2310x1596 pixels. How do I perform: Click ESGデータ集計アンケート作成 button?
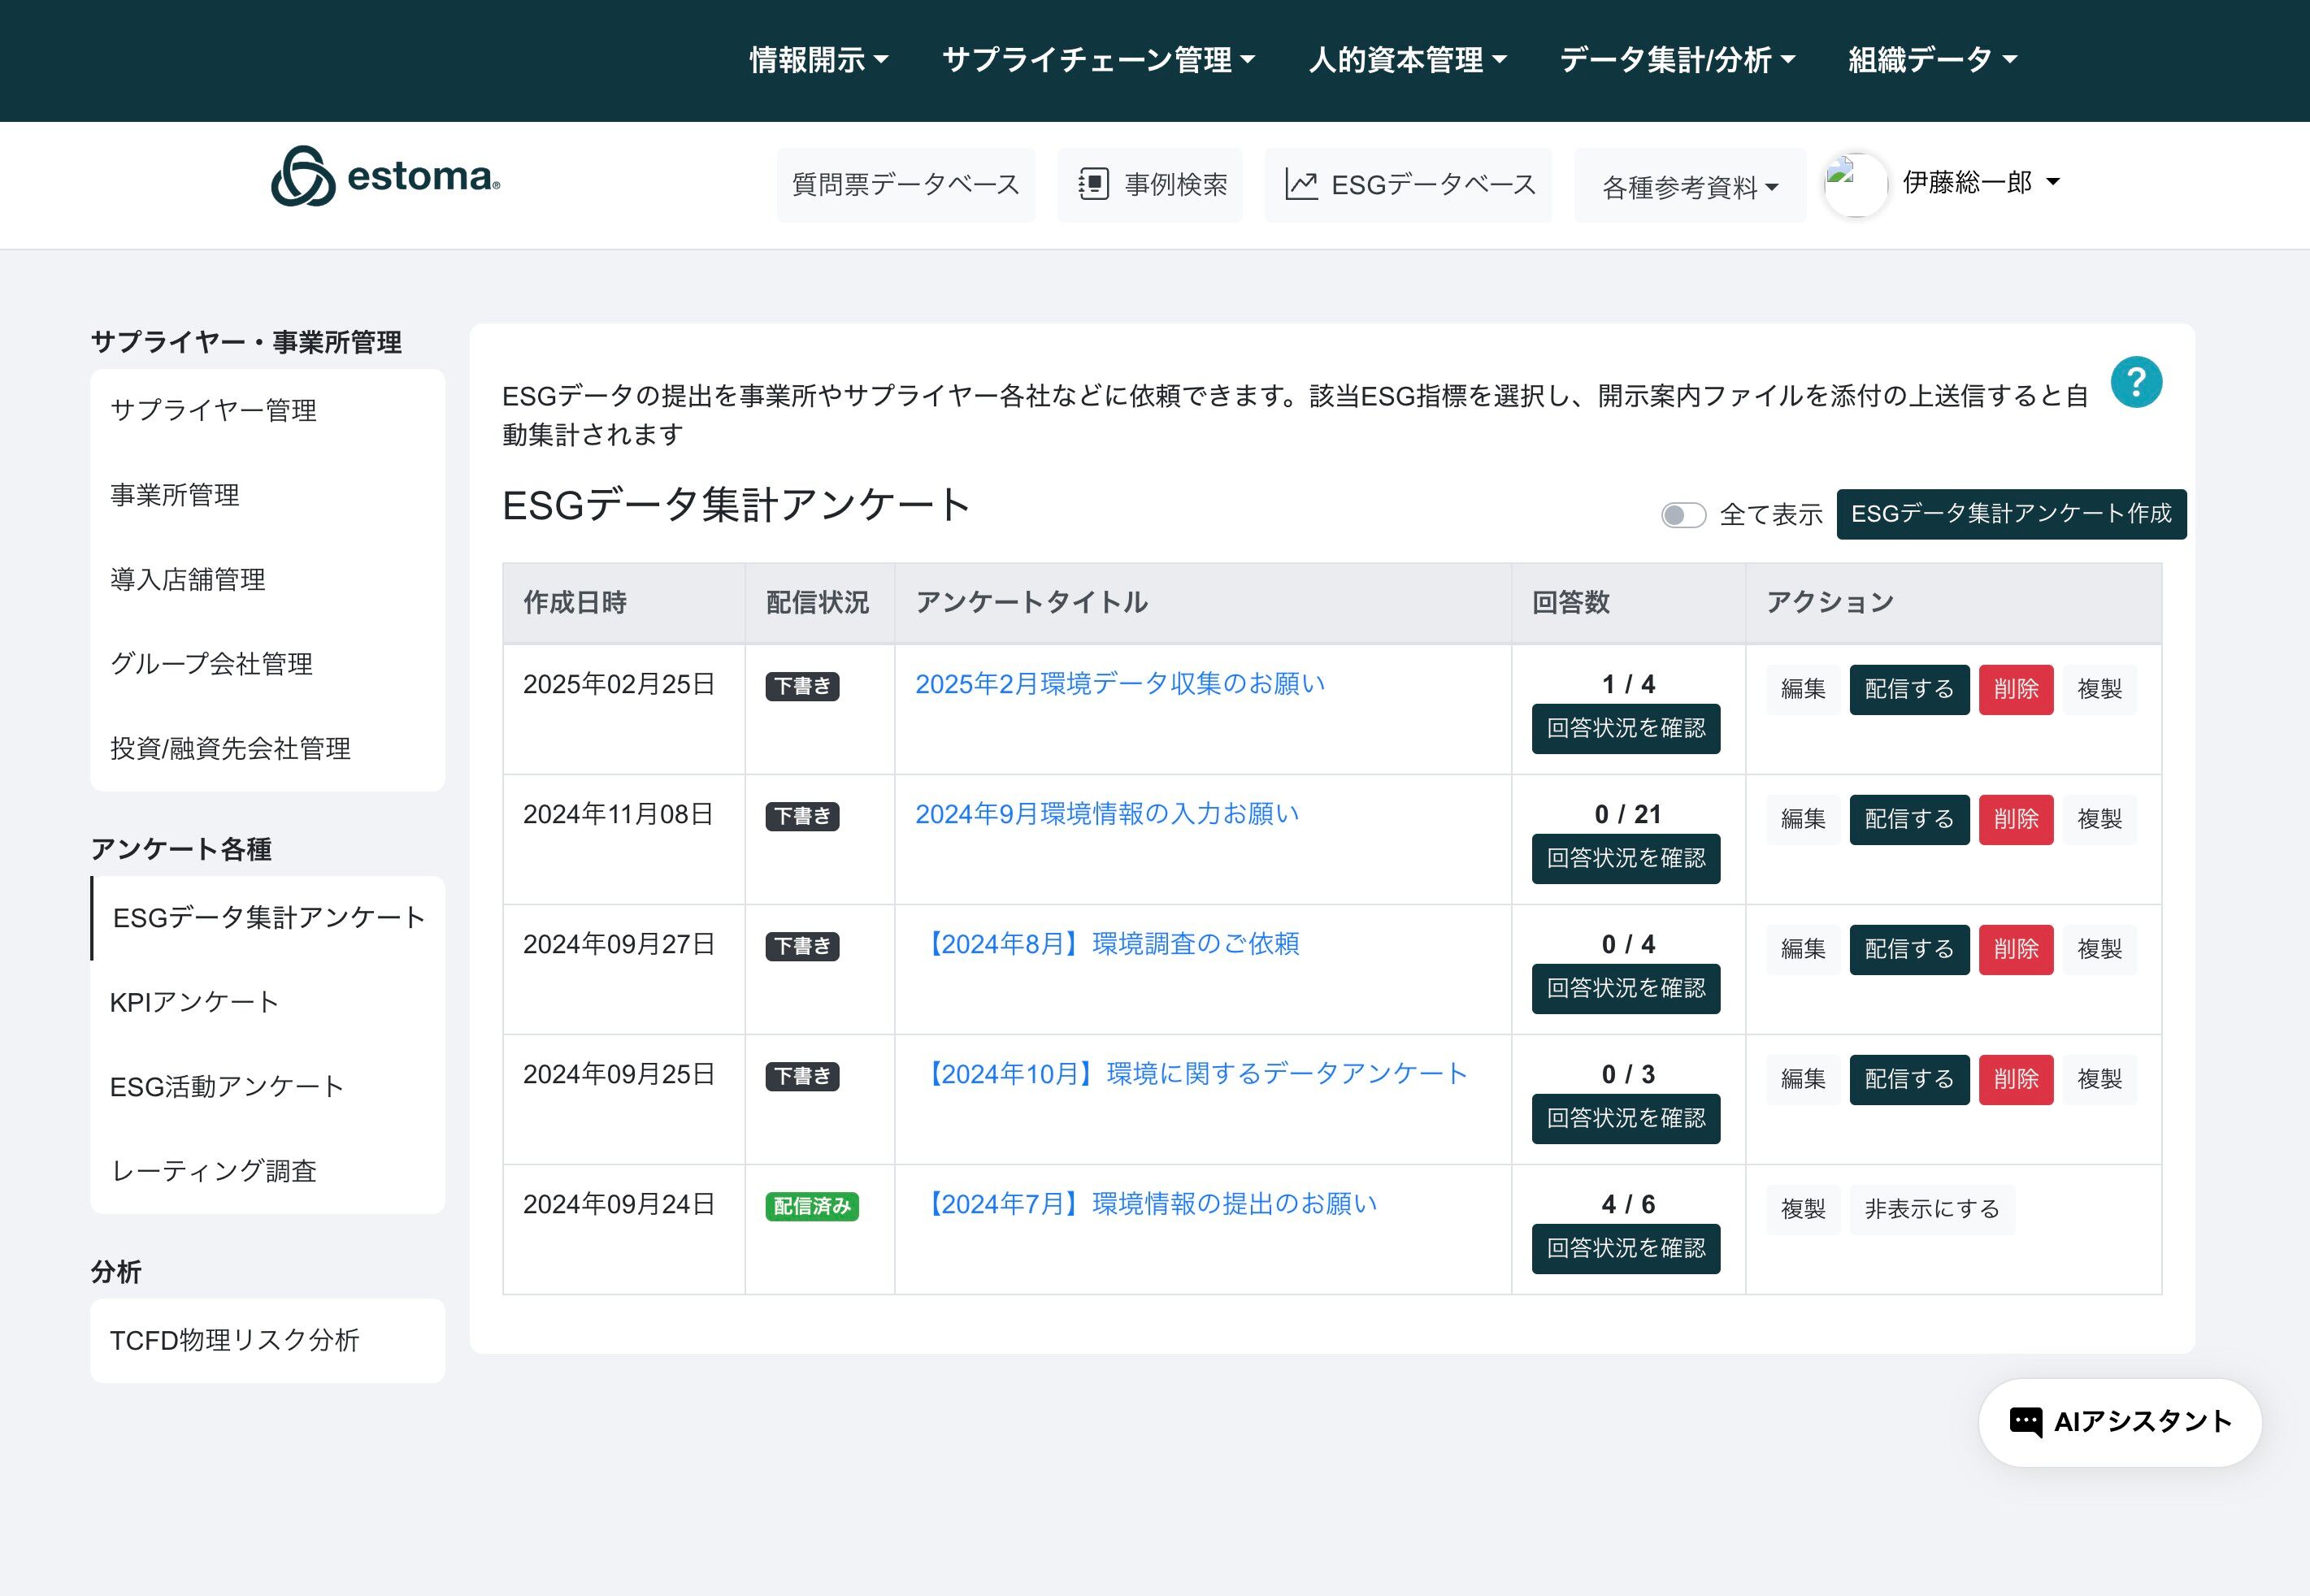coord(2010,514)
